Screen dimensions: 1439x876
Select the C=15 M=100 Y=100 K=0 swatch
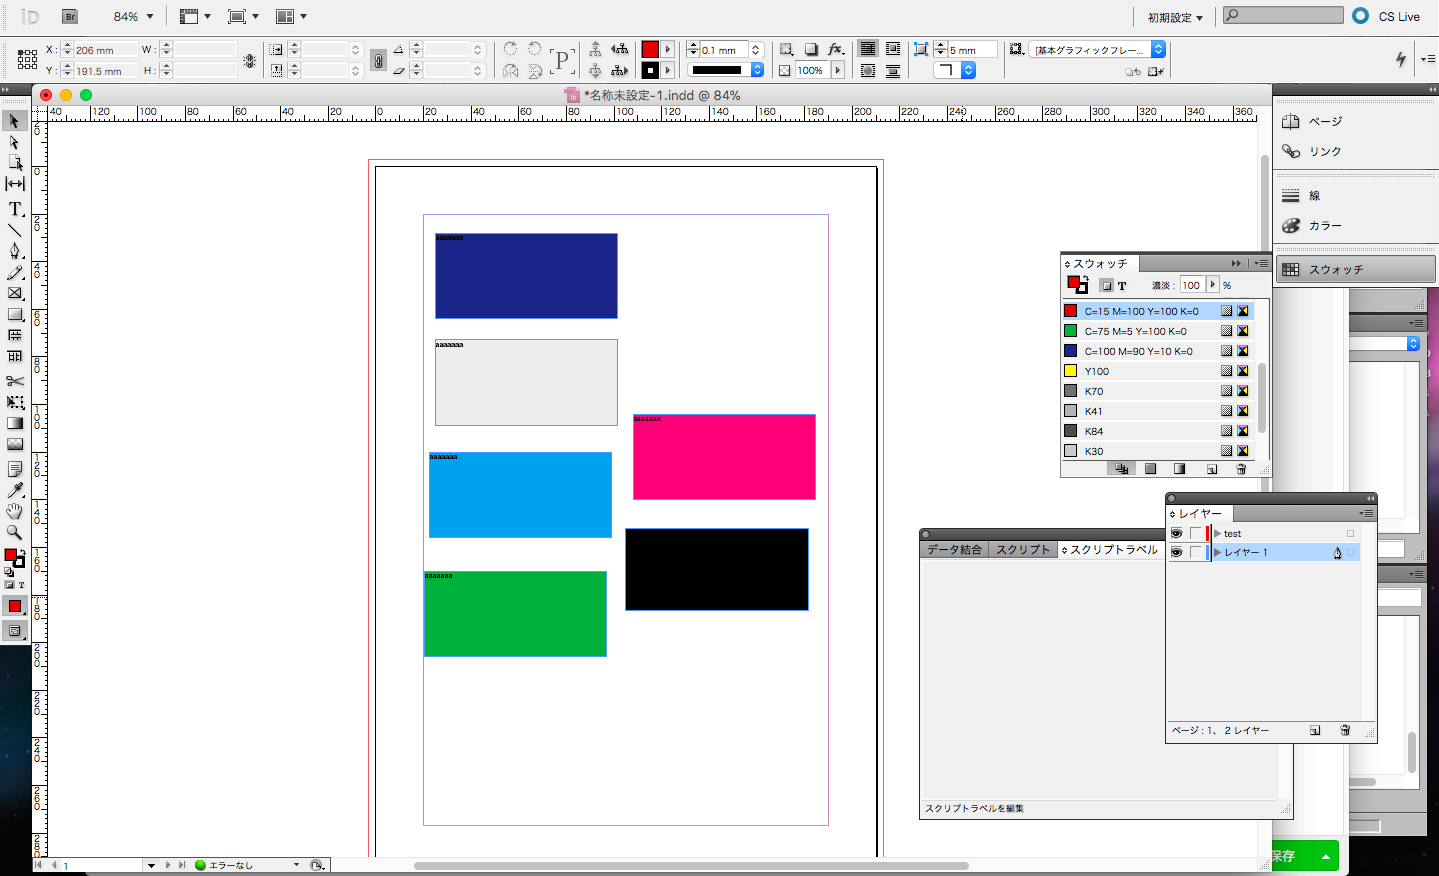click(x=1157, y=311)
